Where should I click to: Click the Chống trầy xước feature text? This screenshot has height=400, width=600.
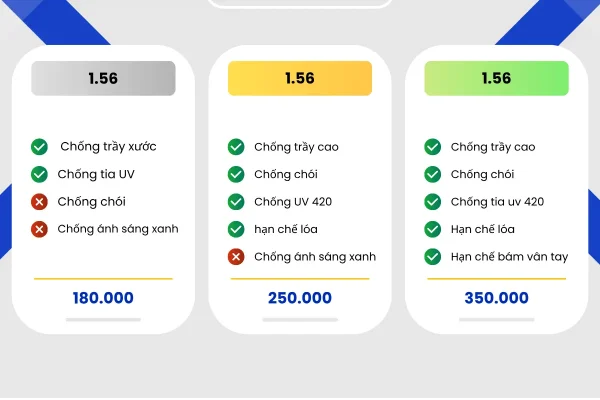point(108,147)
